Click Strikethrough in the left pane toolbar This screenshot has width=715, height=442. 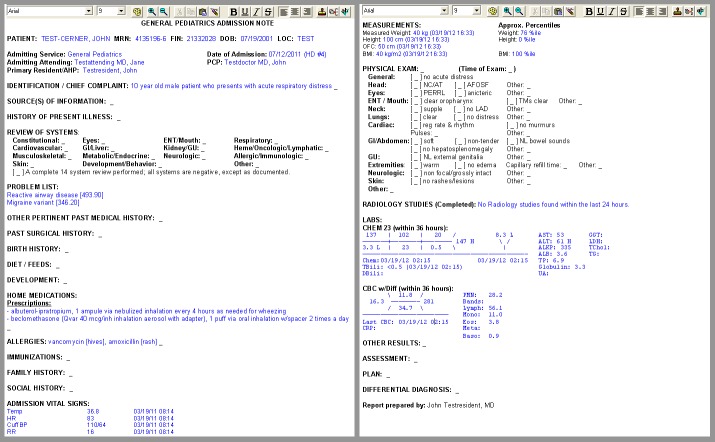coord(268,12)
